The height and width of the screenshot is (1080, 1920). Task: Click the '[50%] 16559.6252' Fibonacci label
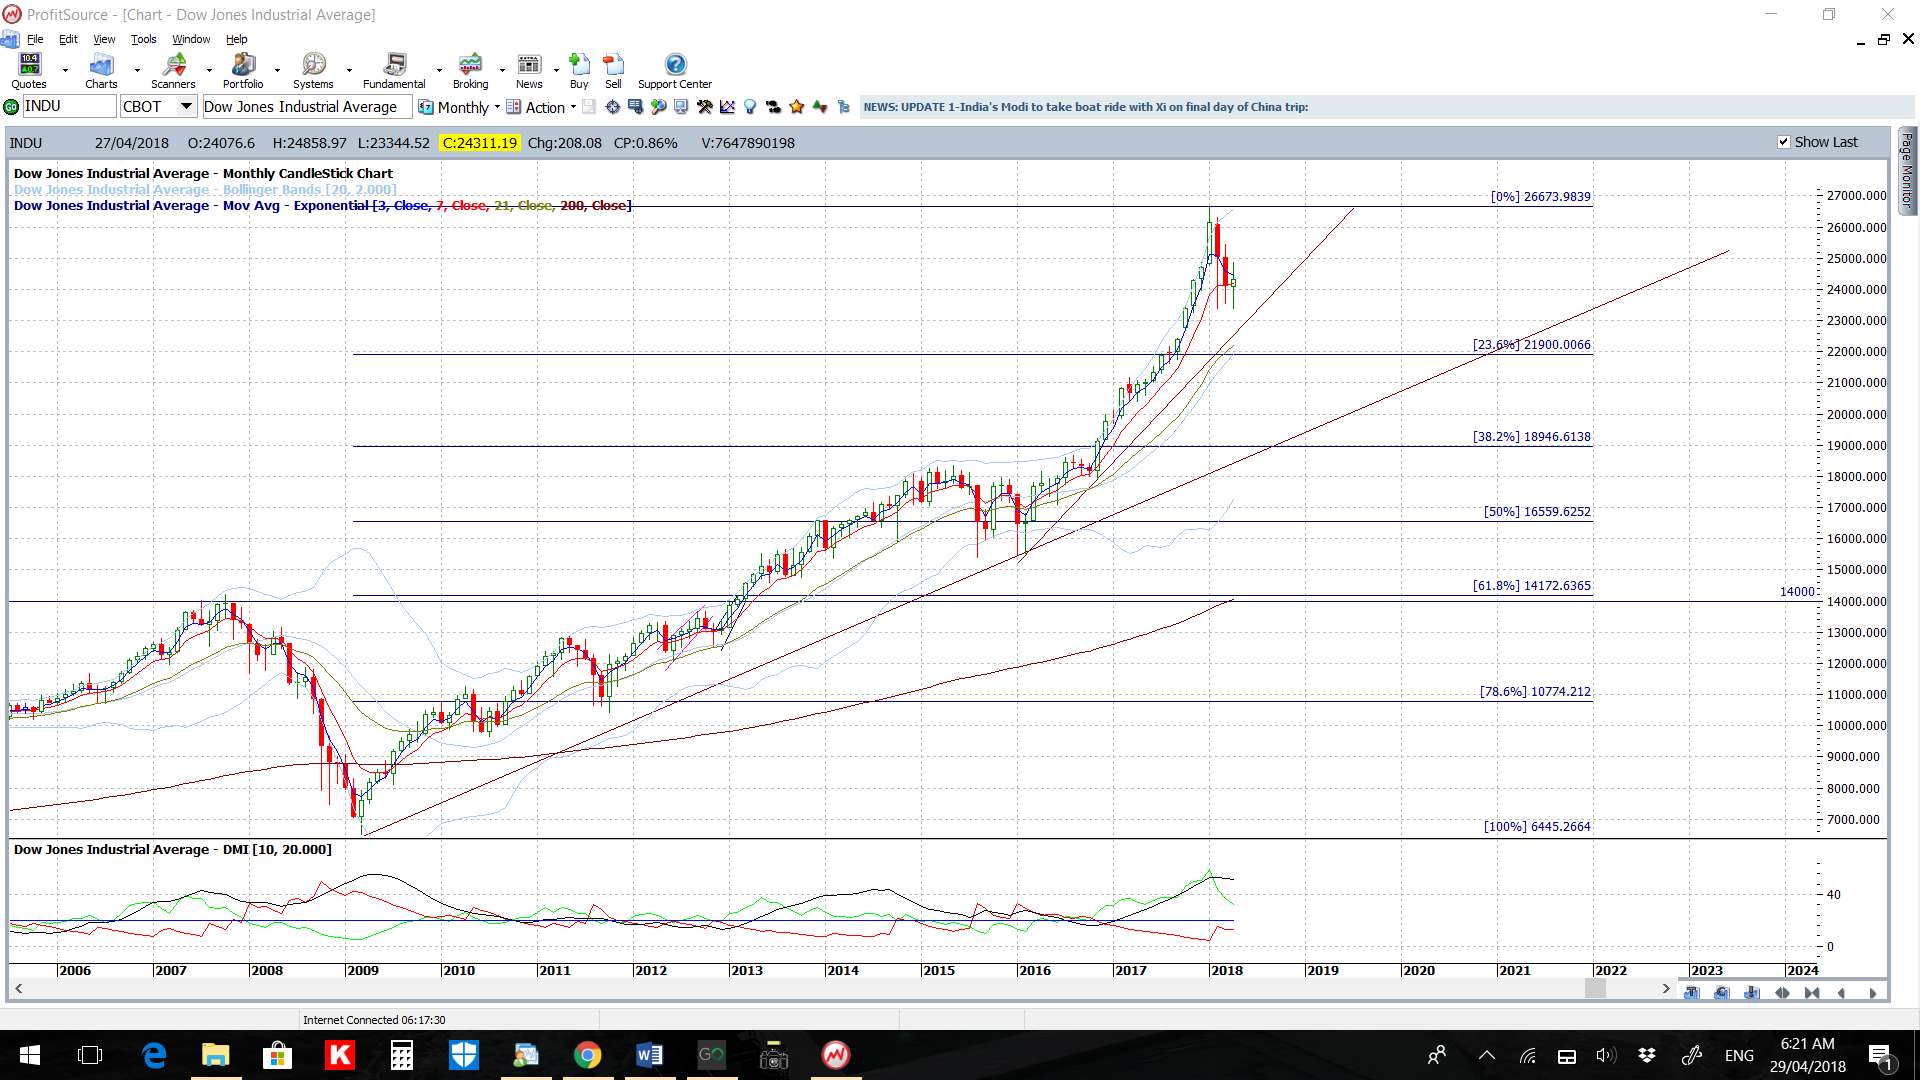1537,511
